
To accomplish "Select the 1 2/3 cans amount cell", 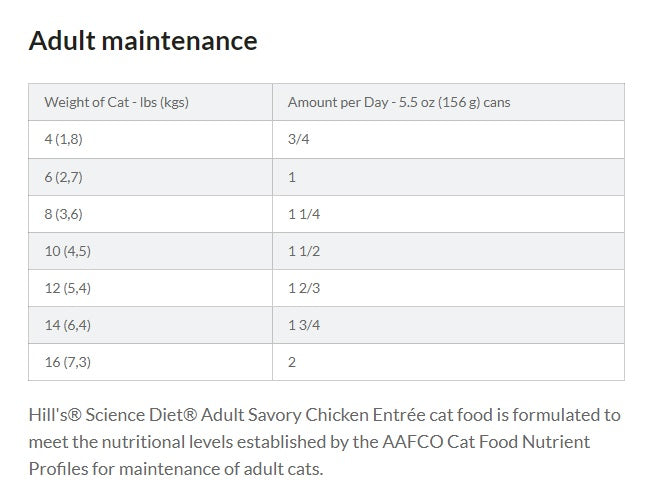I will (x=304, y=288).
